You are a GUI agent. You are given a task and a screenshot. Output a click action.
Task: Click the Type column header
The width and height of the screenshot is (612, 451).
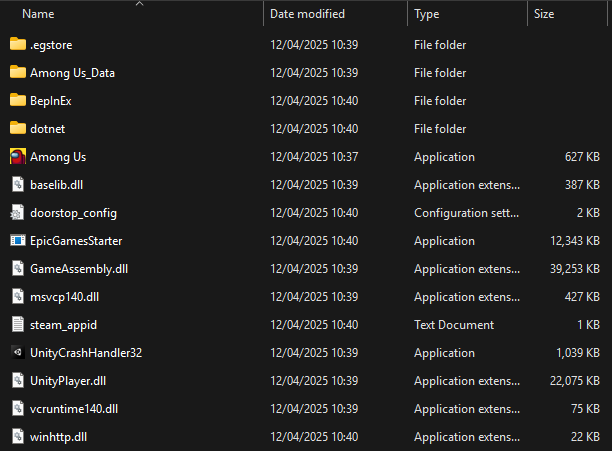(427, 14)
